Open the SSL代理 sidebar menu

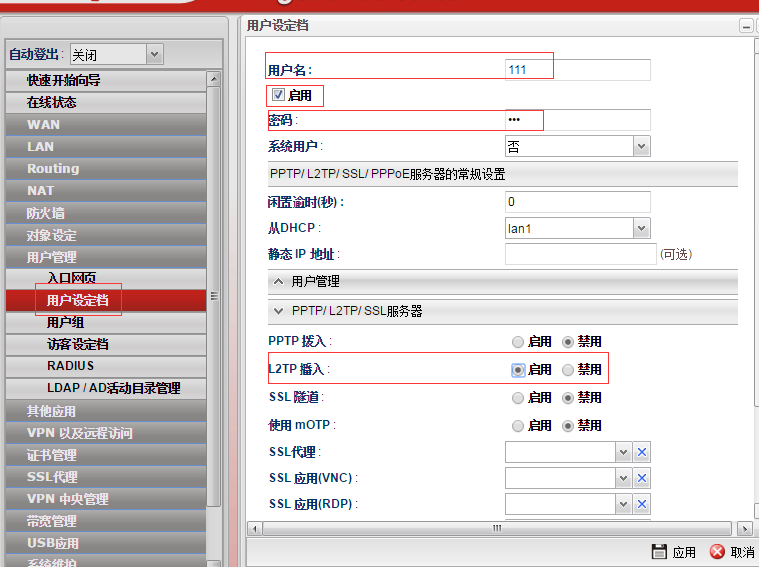point(106,477)
